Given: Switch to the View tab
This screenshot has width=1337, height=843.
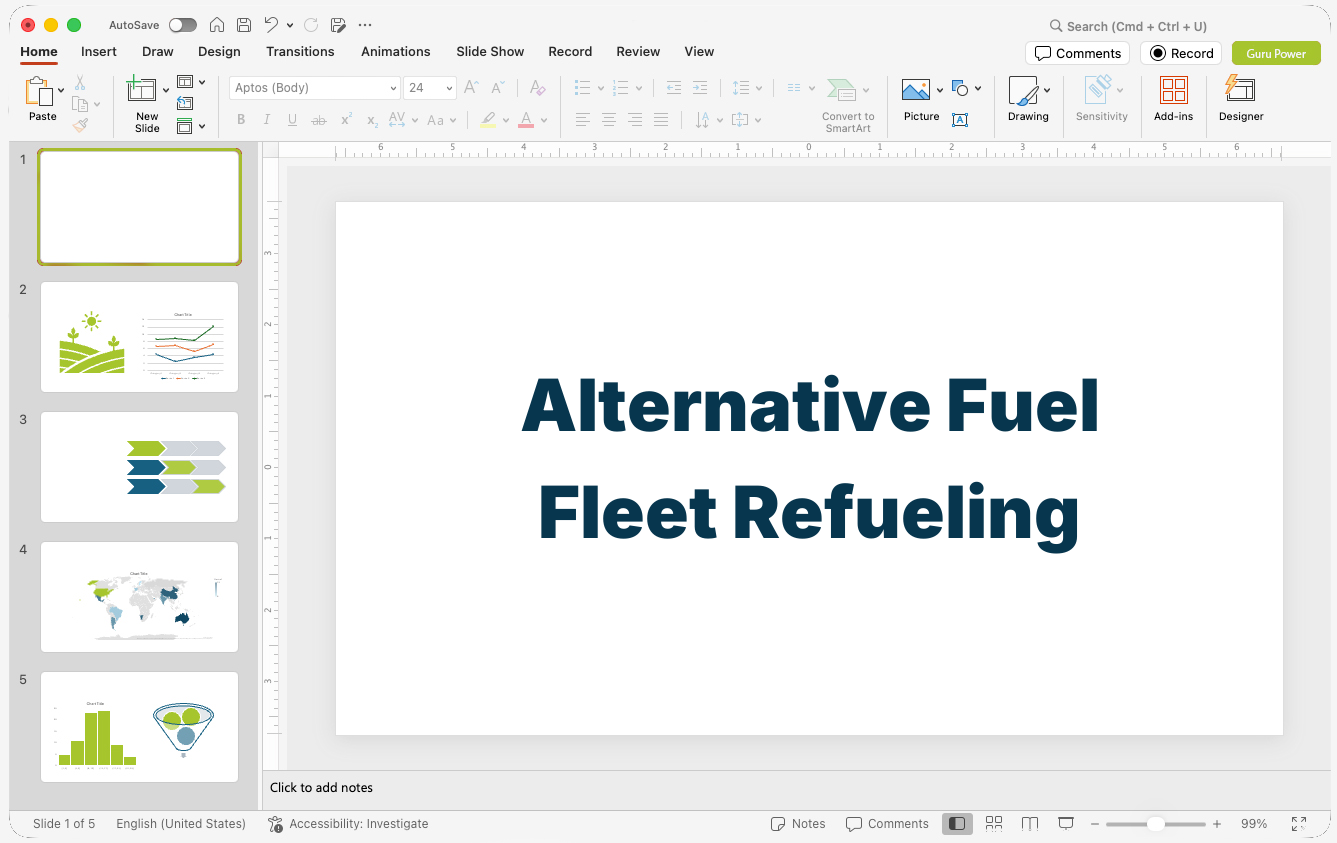Looking at the screenshot, I should pos(699,51).
